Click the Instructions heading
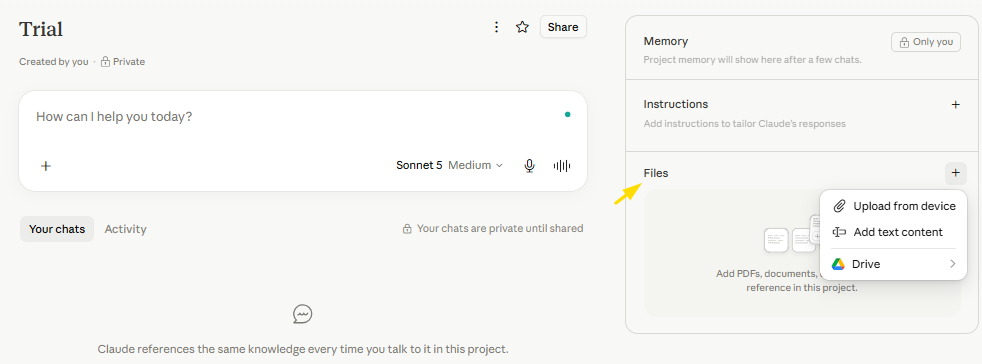Image resolution: width=982 pixels, height=364 pixels. tap(676, 104)
